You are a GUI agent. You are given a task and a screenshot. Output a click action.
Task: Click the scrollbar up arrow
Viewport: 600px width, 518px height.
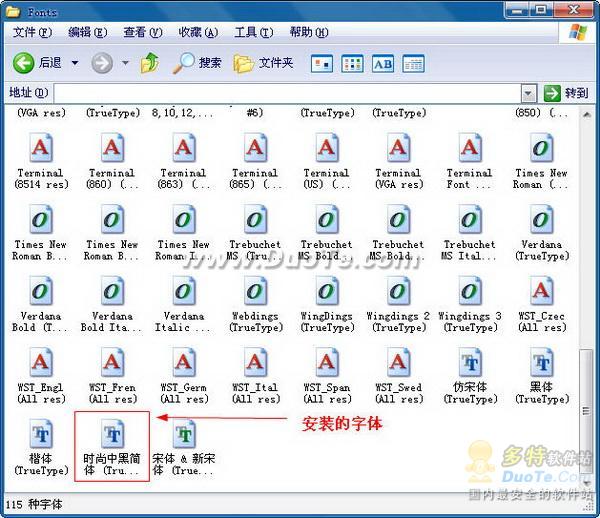point(586,114)
